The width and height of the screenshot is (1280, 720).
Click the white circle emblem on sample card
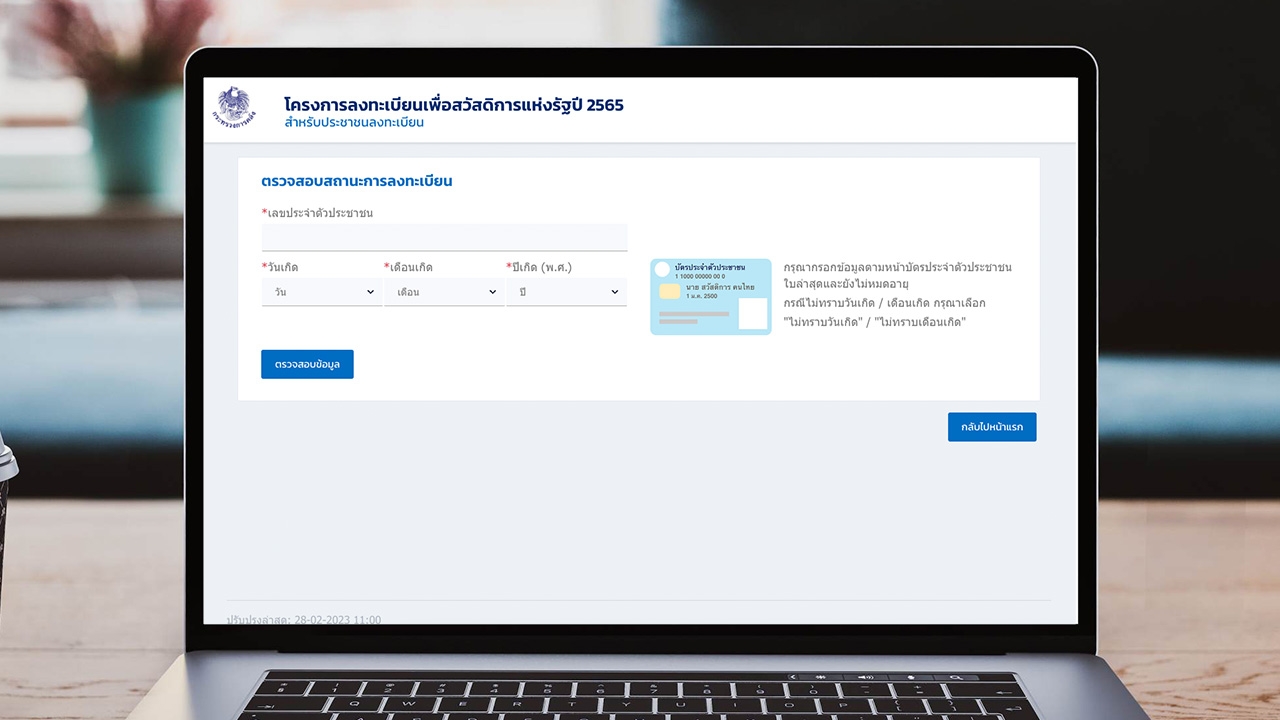coord(662,269)
